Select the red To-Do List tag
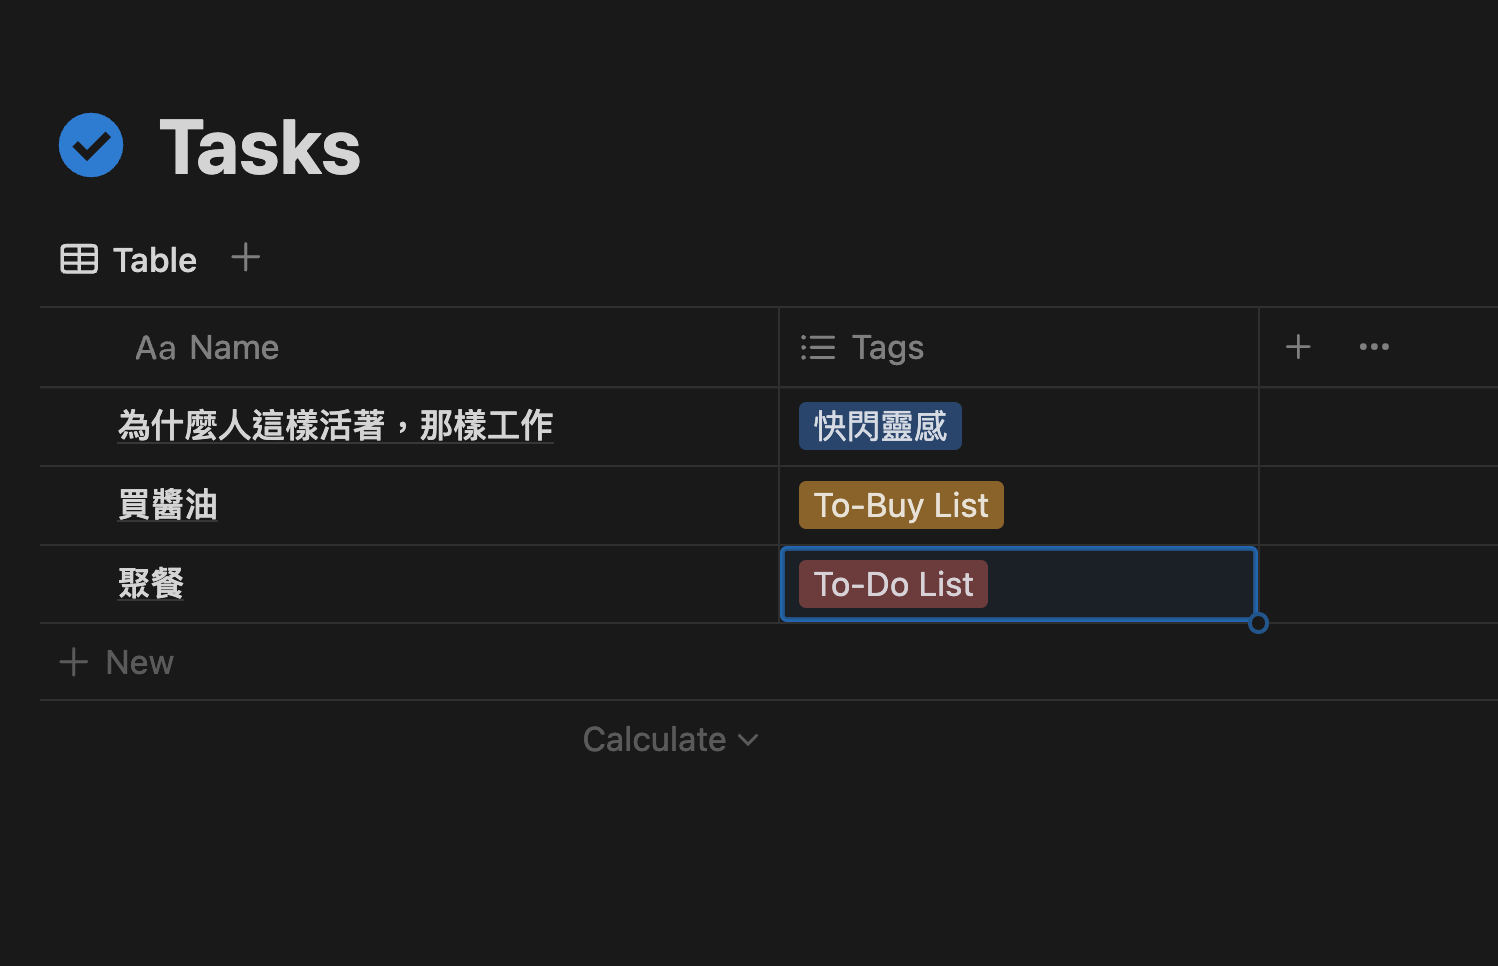 coord(893,584)
